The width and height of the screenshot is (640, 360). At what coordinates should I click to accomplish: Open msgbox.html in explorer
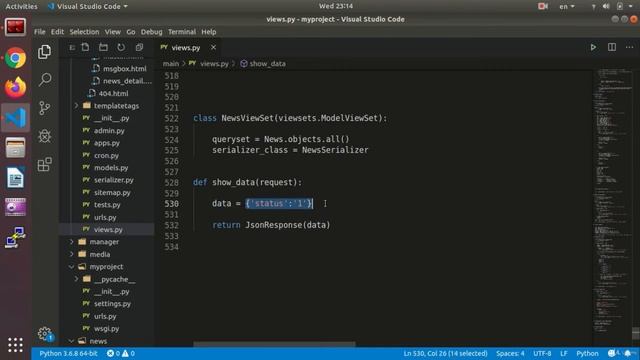[124, 69]
